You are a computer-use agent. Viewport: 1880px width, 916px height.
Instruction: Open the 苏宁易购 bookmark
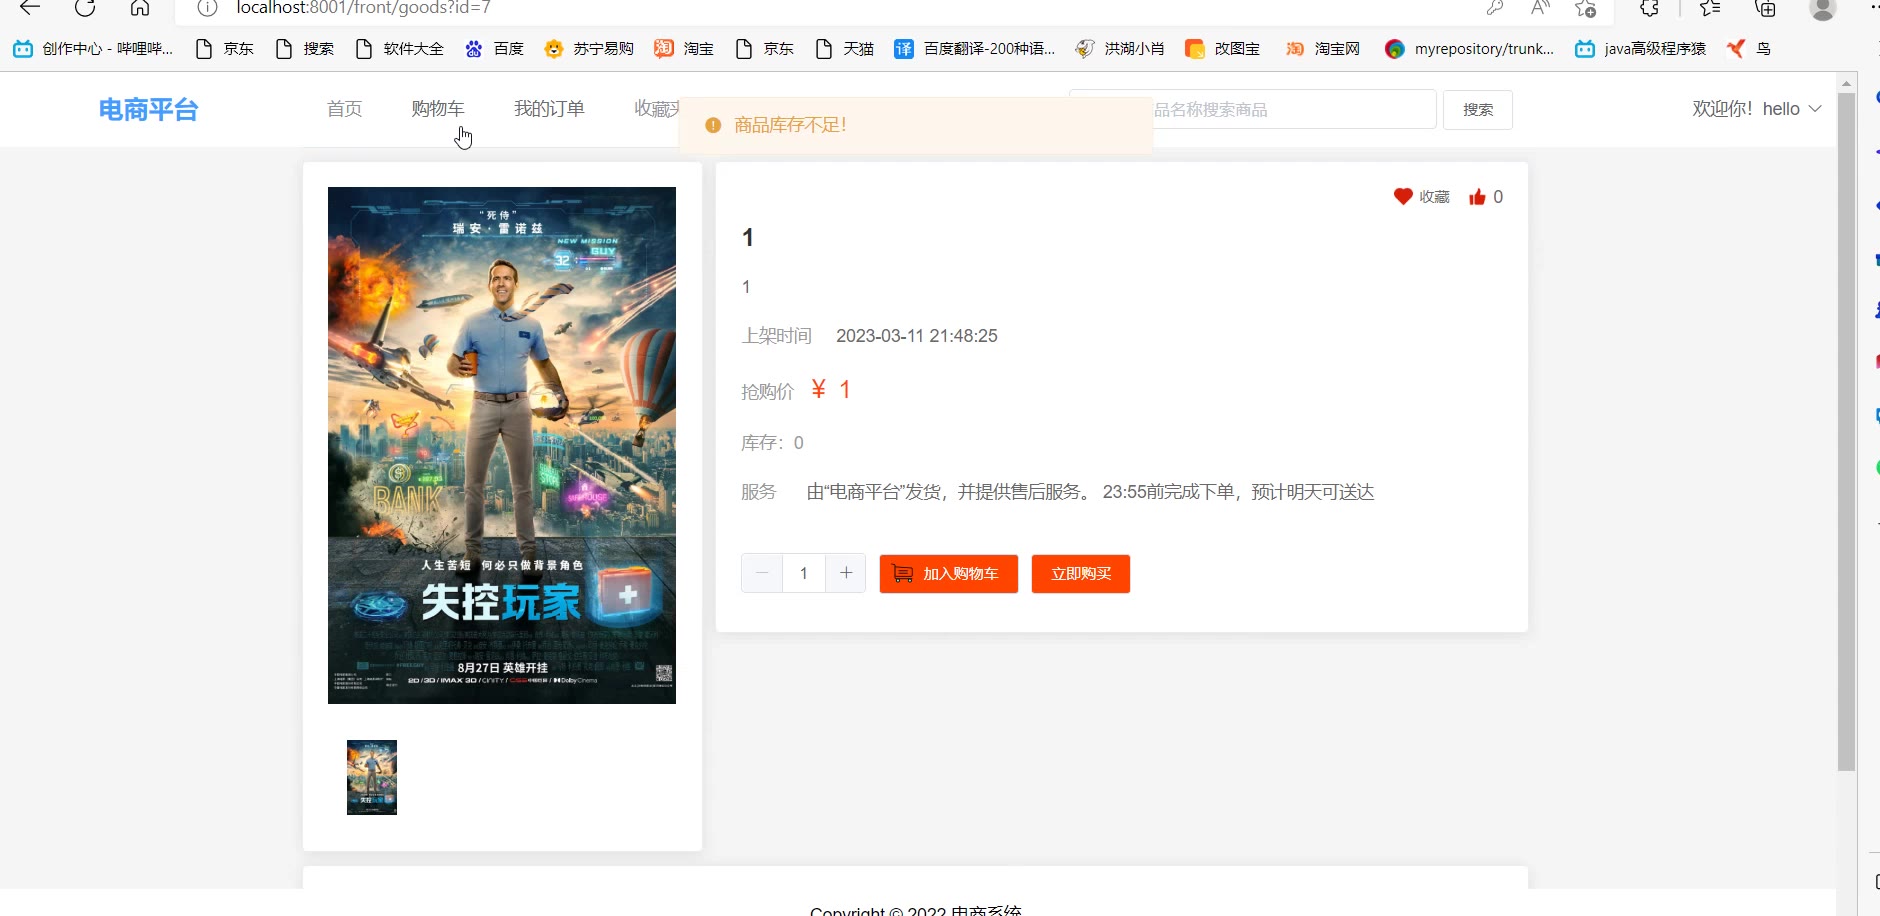[x=589, y=48]
